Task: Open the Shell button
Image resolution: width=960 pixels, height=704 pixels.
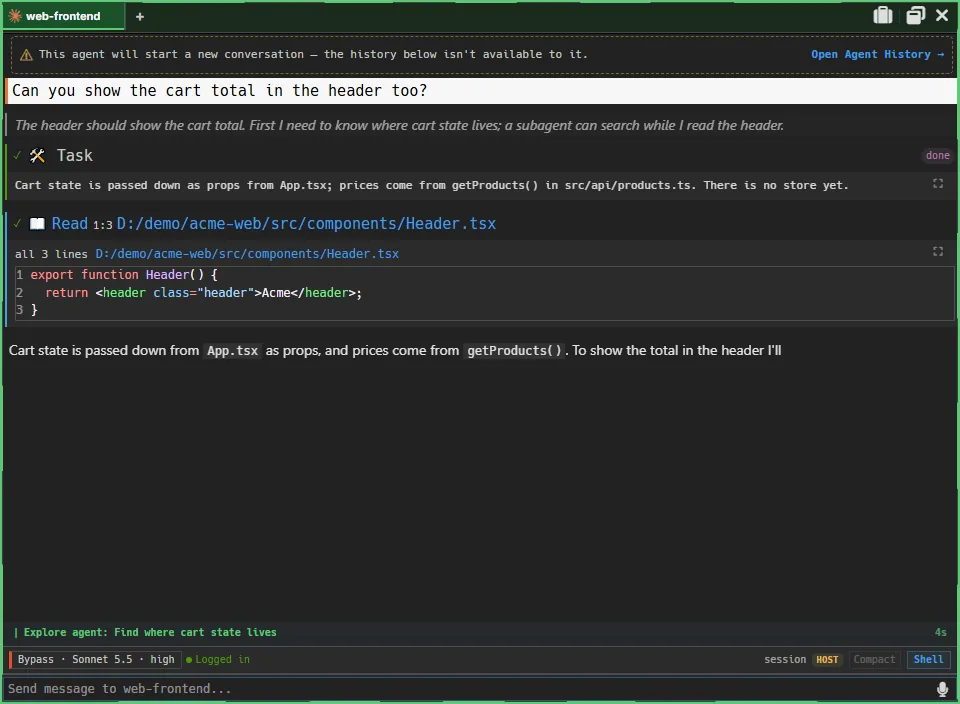Action: point(928,659)
